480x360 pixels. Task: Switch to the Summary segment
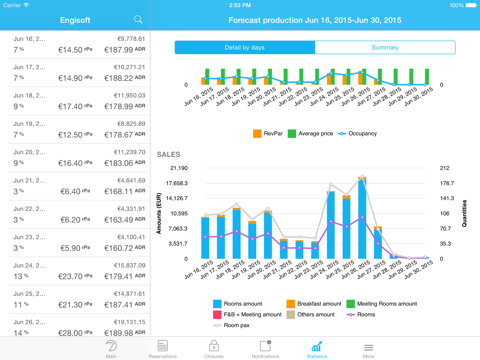tap(385, 47)
